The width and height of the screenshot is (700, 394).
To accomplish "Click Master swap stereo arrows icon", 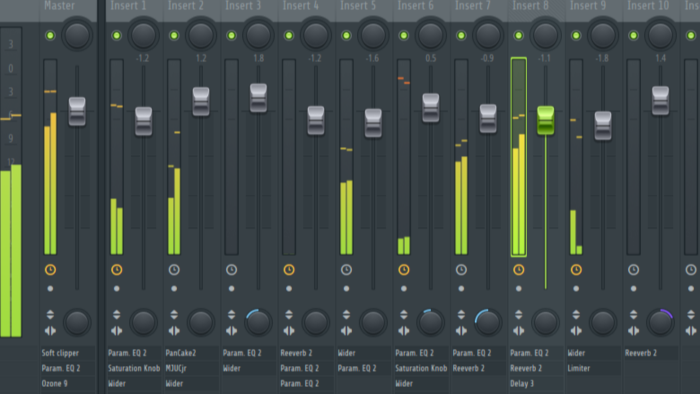I will coord(50,331).
